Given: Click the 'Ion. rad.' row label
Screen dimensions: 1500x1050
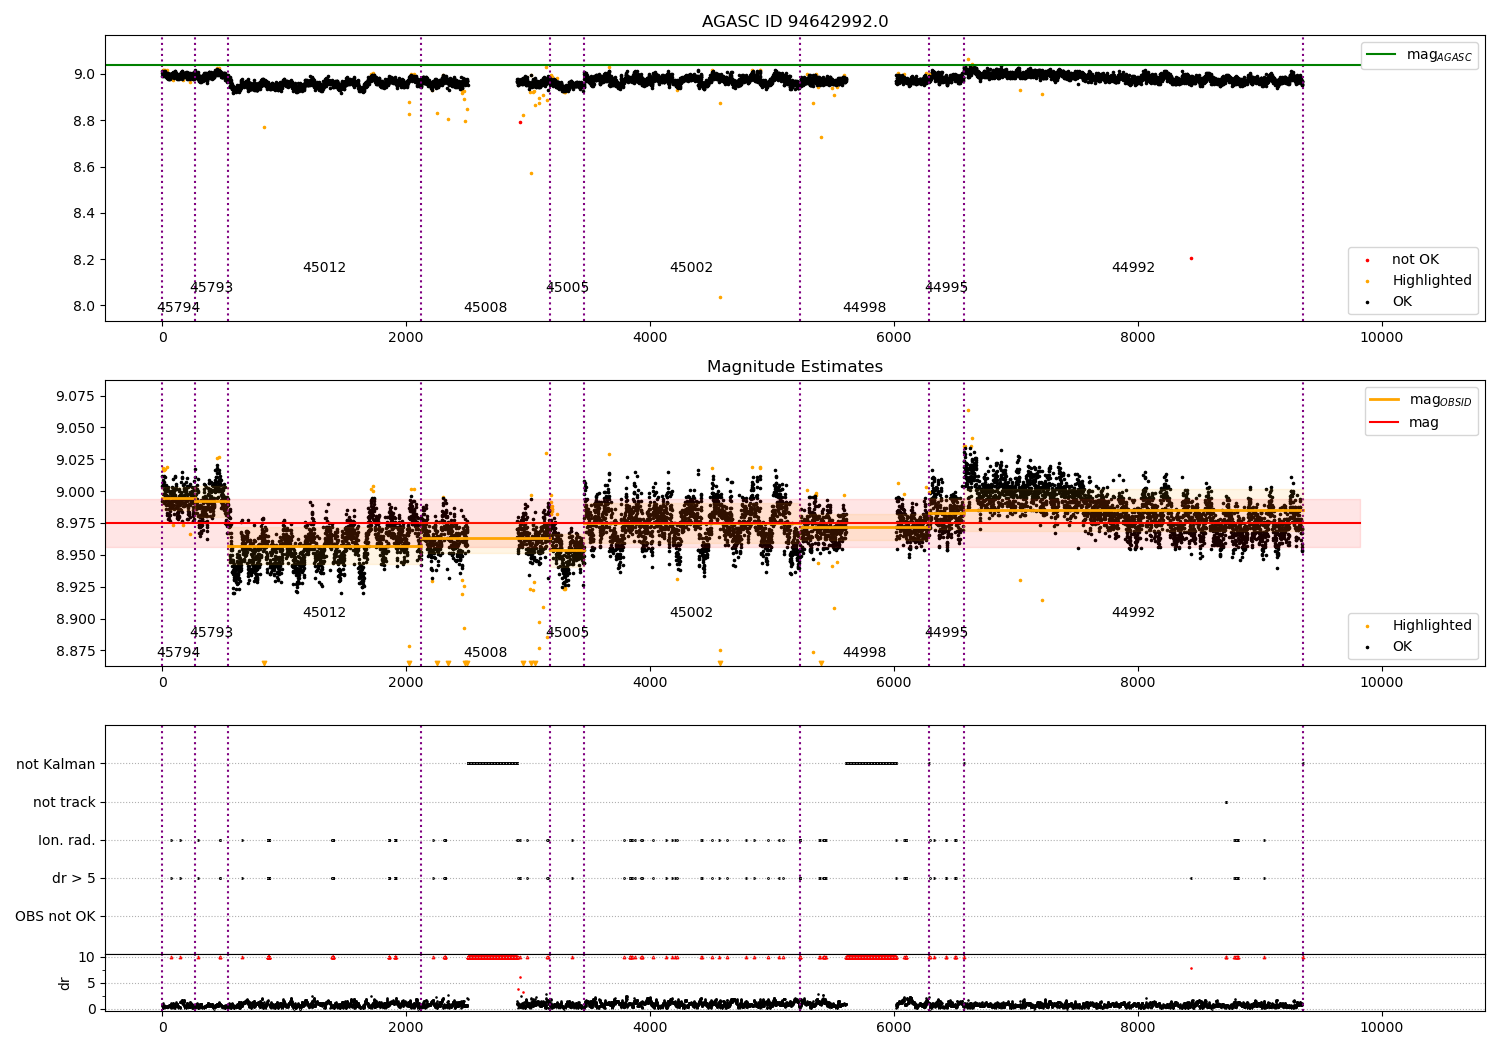Looking at the screenshot, I should (67, 840).
